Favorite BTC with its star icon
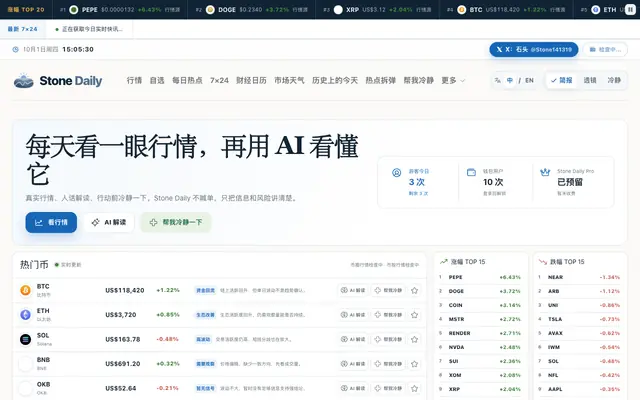This screenshot has height=400, width=640. pos(414,290)
